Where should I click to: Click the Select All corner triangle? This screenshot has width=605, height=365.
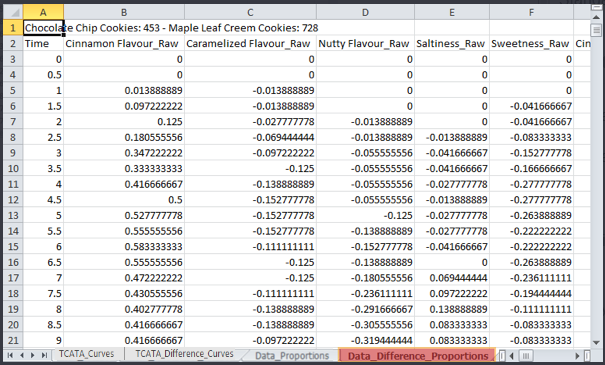(x=14, y=12)
